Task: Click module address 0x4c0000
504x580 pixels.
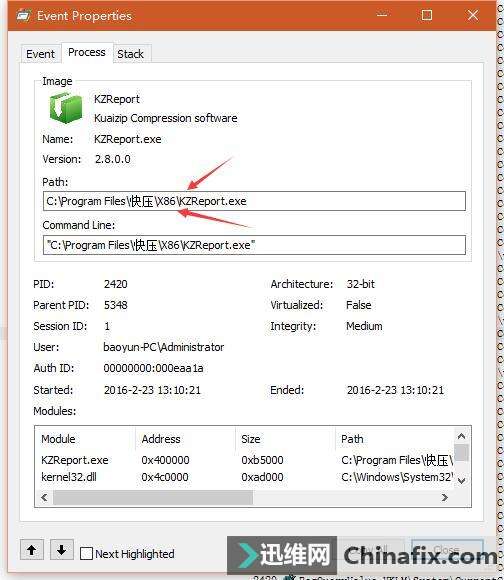Action: tap(165, 477)
